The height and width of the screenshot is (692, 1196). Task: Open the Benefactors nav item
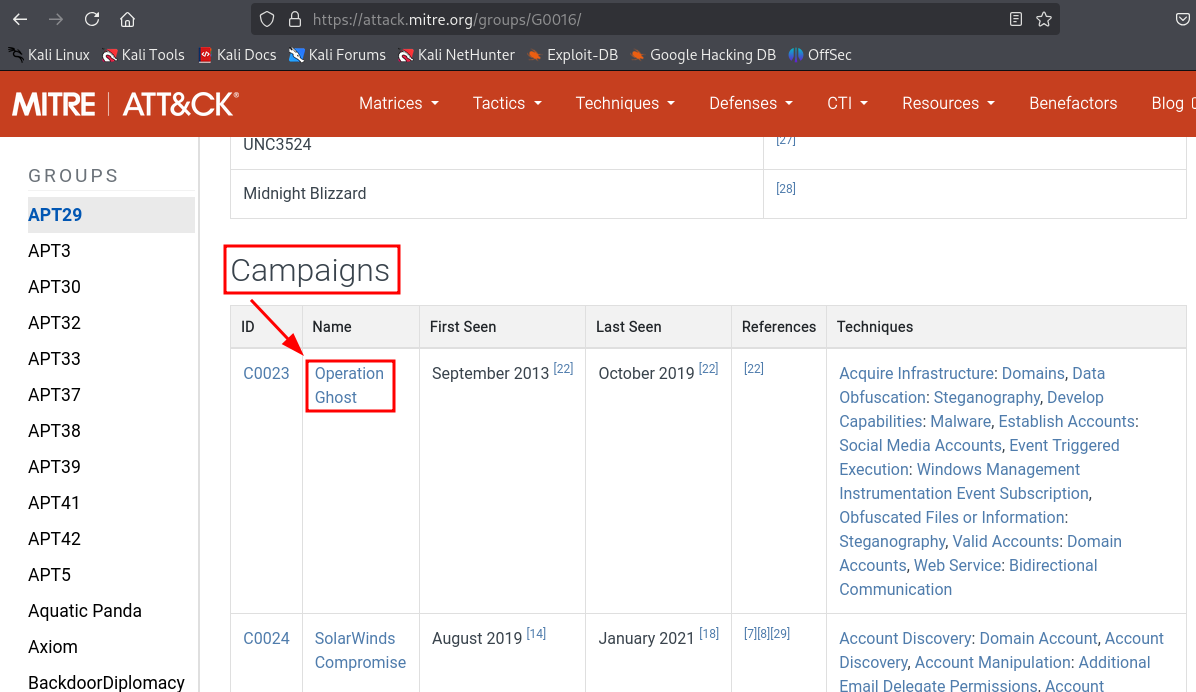point(1073,103)
